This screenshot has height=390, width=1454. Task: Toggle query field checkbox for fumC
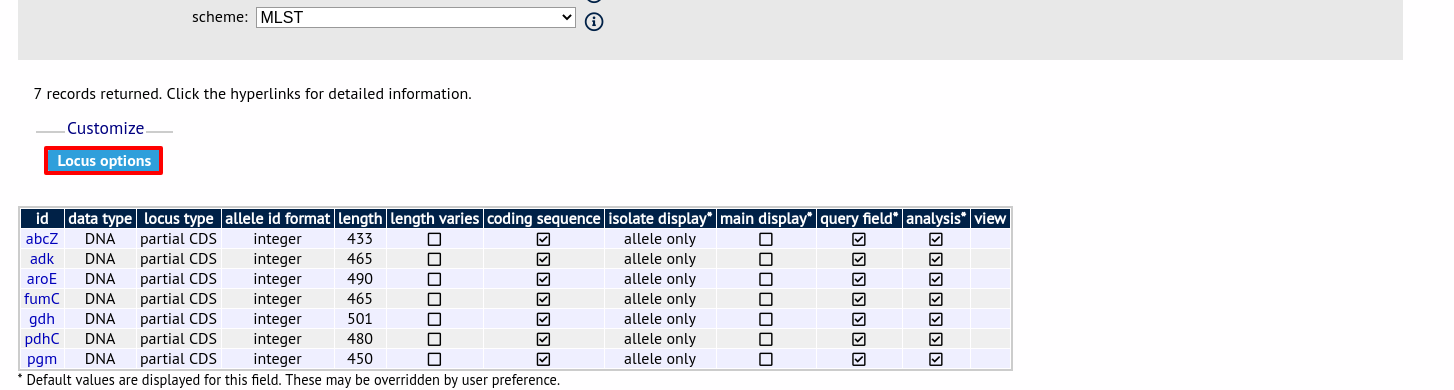pos(859,300)
